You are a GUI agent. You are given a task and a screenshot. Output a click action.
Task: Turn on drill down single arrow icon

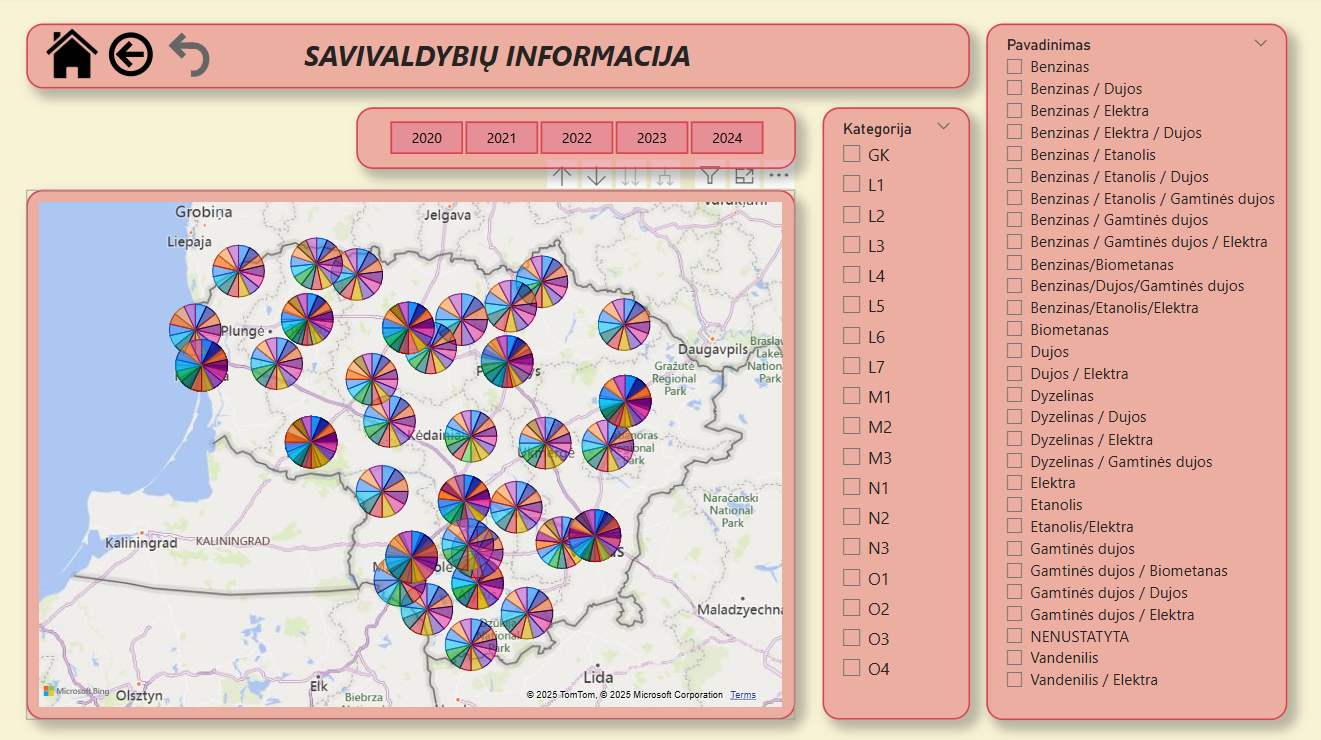597,176
